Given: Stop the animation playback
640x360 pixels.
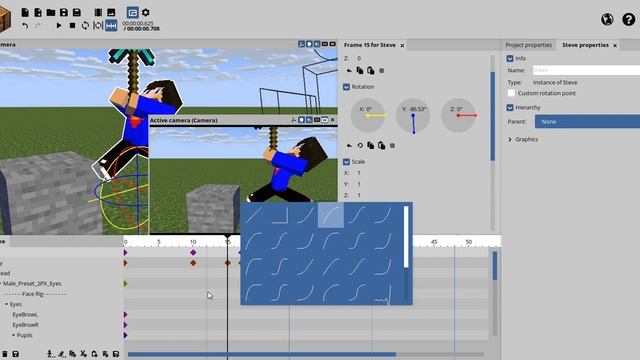Looking at the screenshot, I should 72,25.
